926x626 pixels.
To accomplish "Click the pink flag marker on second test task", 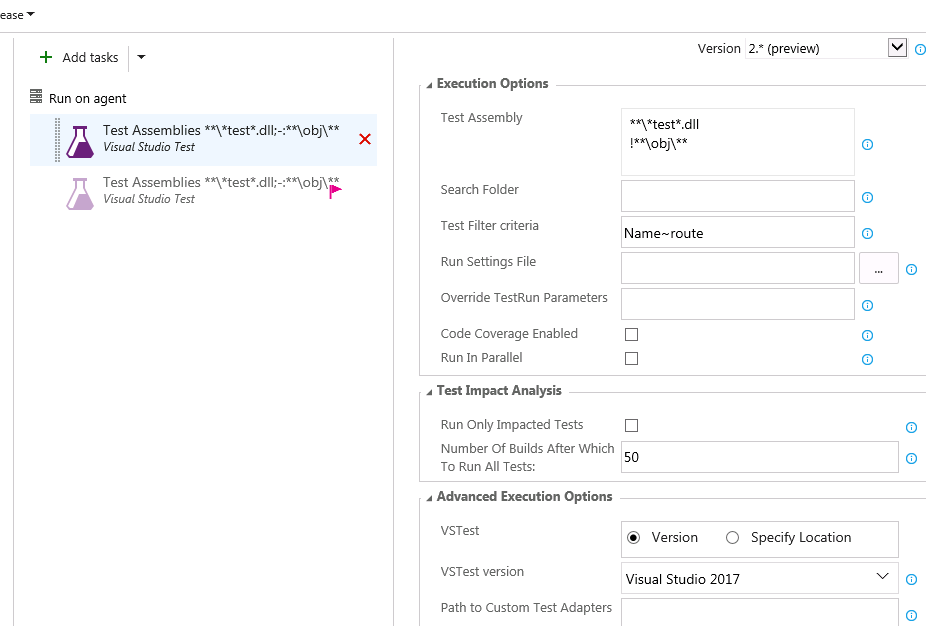I will pos(336,188).
